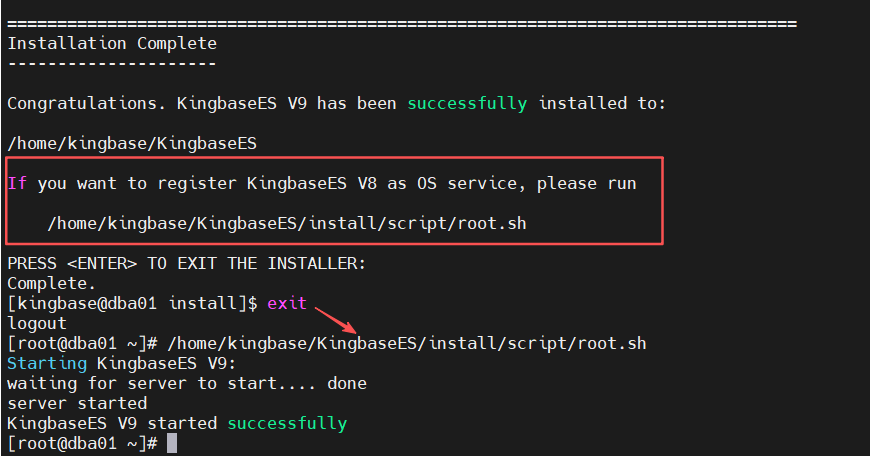Click 'waiting for server to start.... done' line
The width and height of the screenshot is (870, 456).
pyautogui.click(x=187, y=383)
